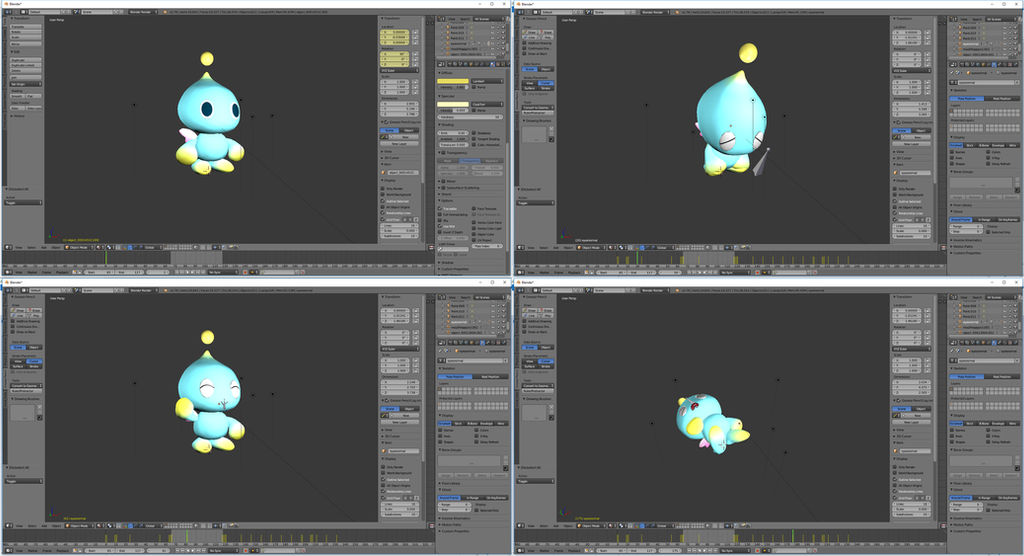
Task: Switch to Stick display tab in top-right window
Action: tap(970, 146)
